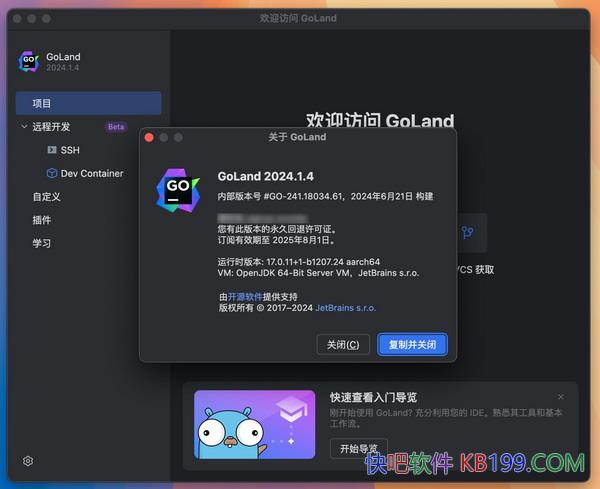Close the 关于 GoLand dialog with red button
The height and width of the screenshot is (489, 600).
(x=148, y=137)
